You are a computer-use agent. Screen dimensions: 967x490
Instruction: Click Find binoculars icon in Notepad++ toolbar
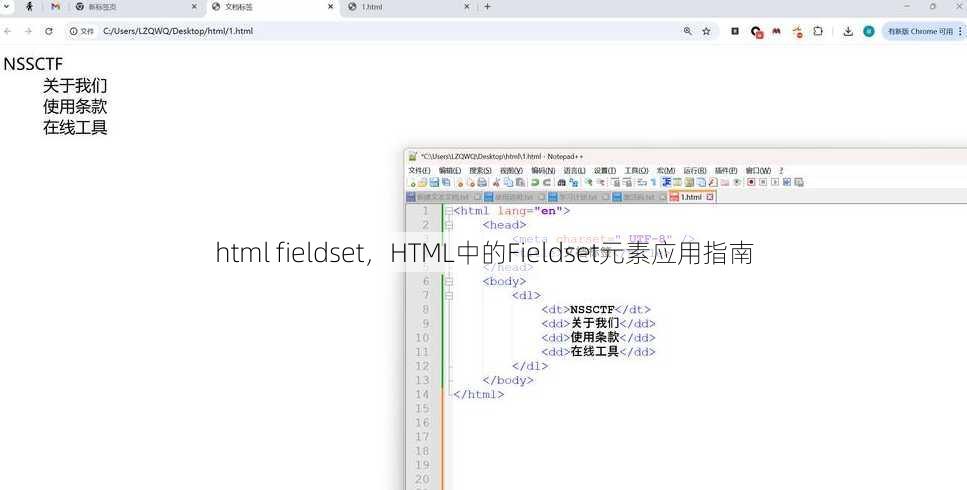click(561, 182)
